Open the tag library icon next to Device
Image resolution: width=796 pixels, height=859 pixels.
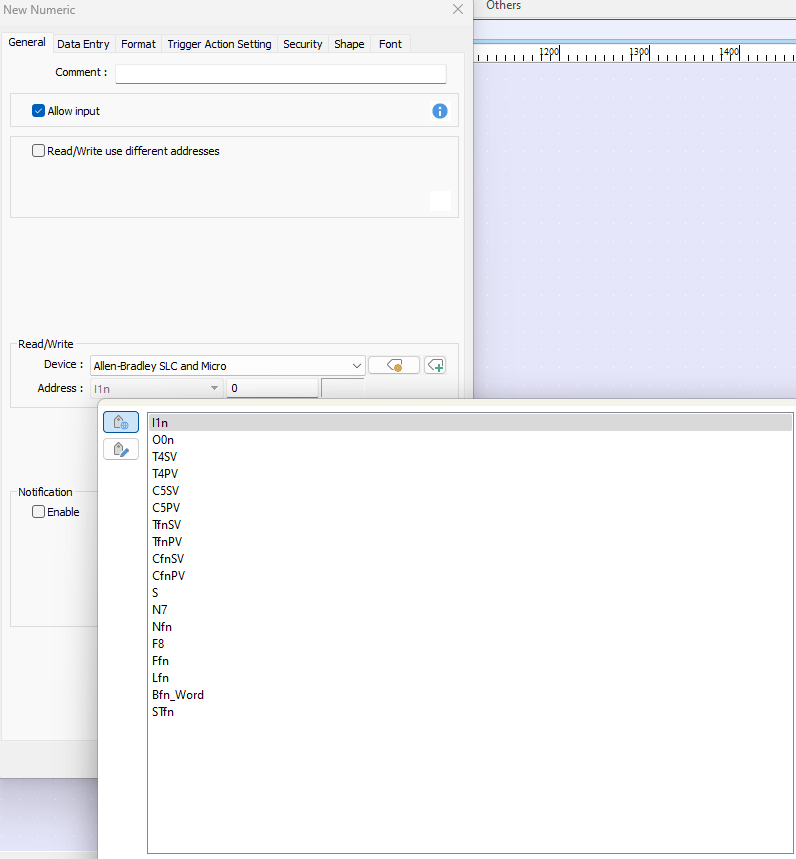coord(394,365)
